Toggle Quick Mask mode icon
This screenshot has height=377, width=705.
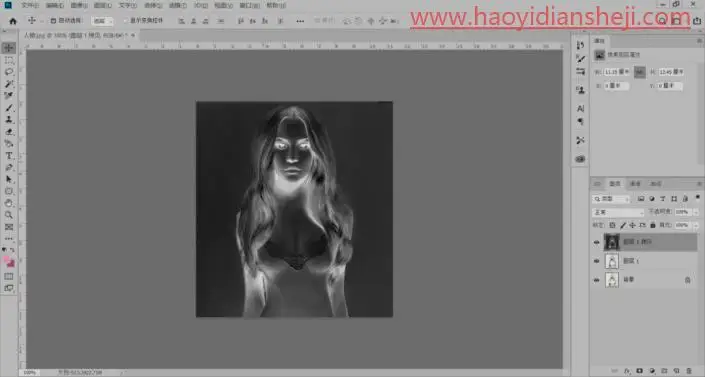9,276
